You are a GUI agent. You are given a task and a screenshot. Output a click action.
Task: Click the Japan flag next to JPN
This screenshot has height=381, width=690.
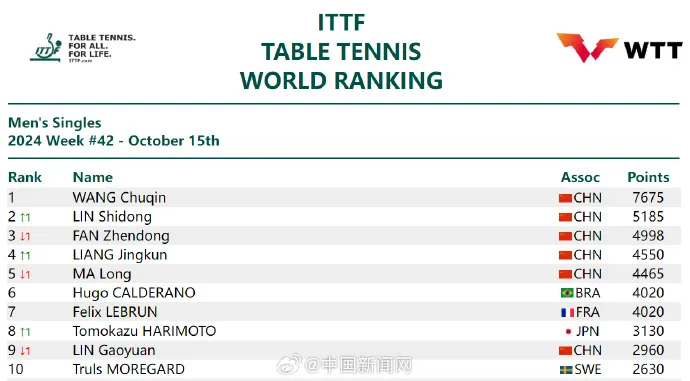click(568, 331)
